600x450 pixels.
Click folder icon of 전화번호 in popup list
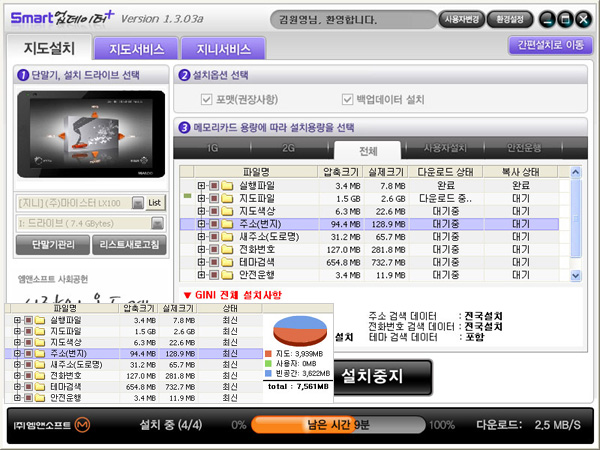tap(40, 376)
